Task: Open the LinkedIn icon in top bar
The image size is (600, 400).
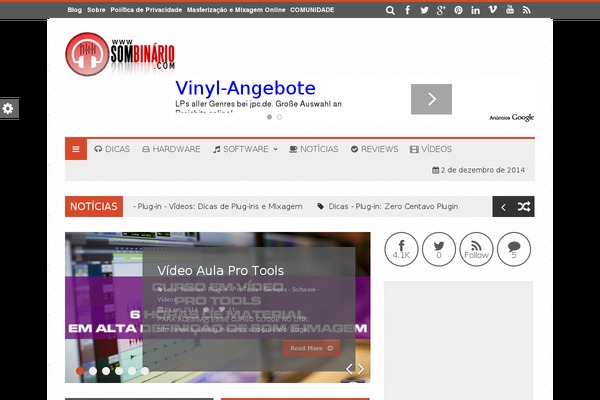Action: pyautogui.click(x=475, y=10)
